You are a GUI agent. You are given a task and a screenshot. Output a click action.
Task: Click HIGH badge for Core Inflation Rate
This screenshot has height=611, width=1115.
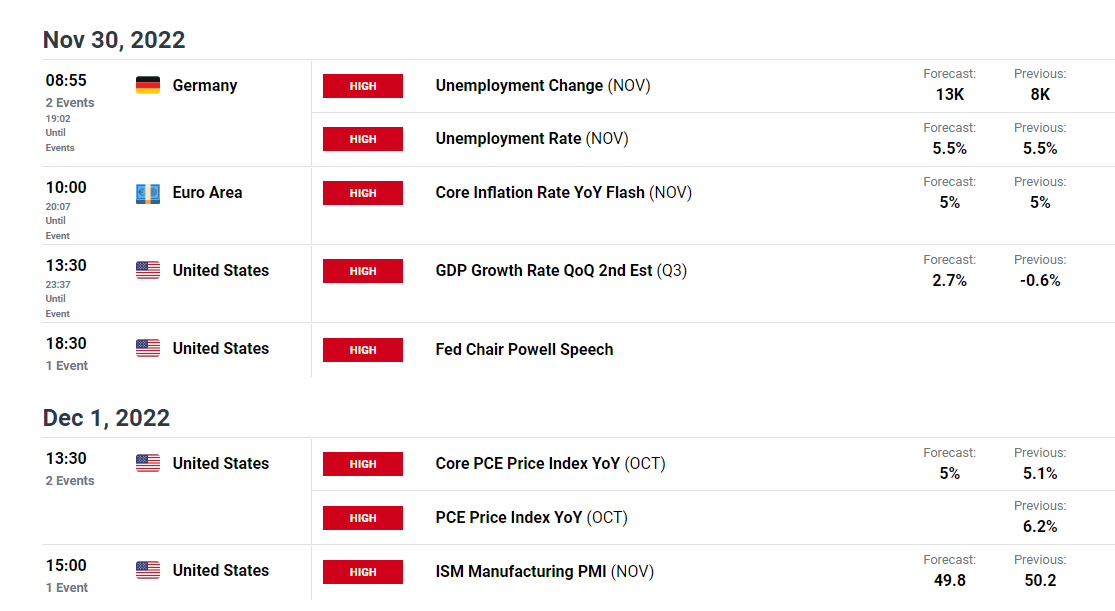point(363,193)
